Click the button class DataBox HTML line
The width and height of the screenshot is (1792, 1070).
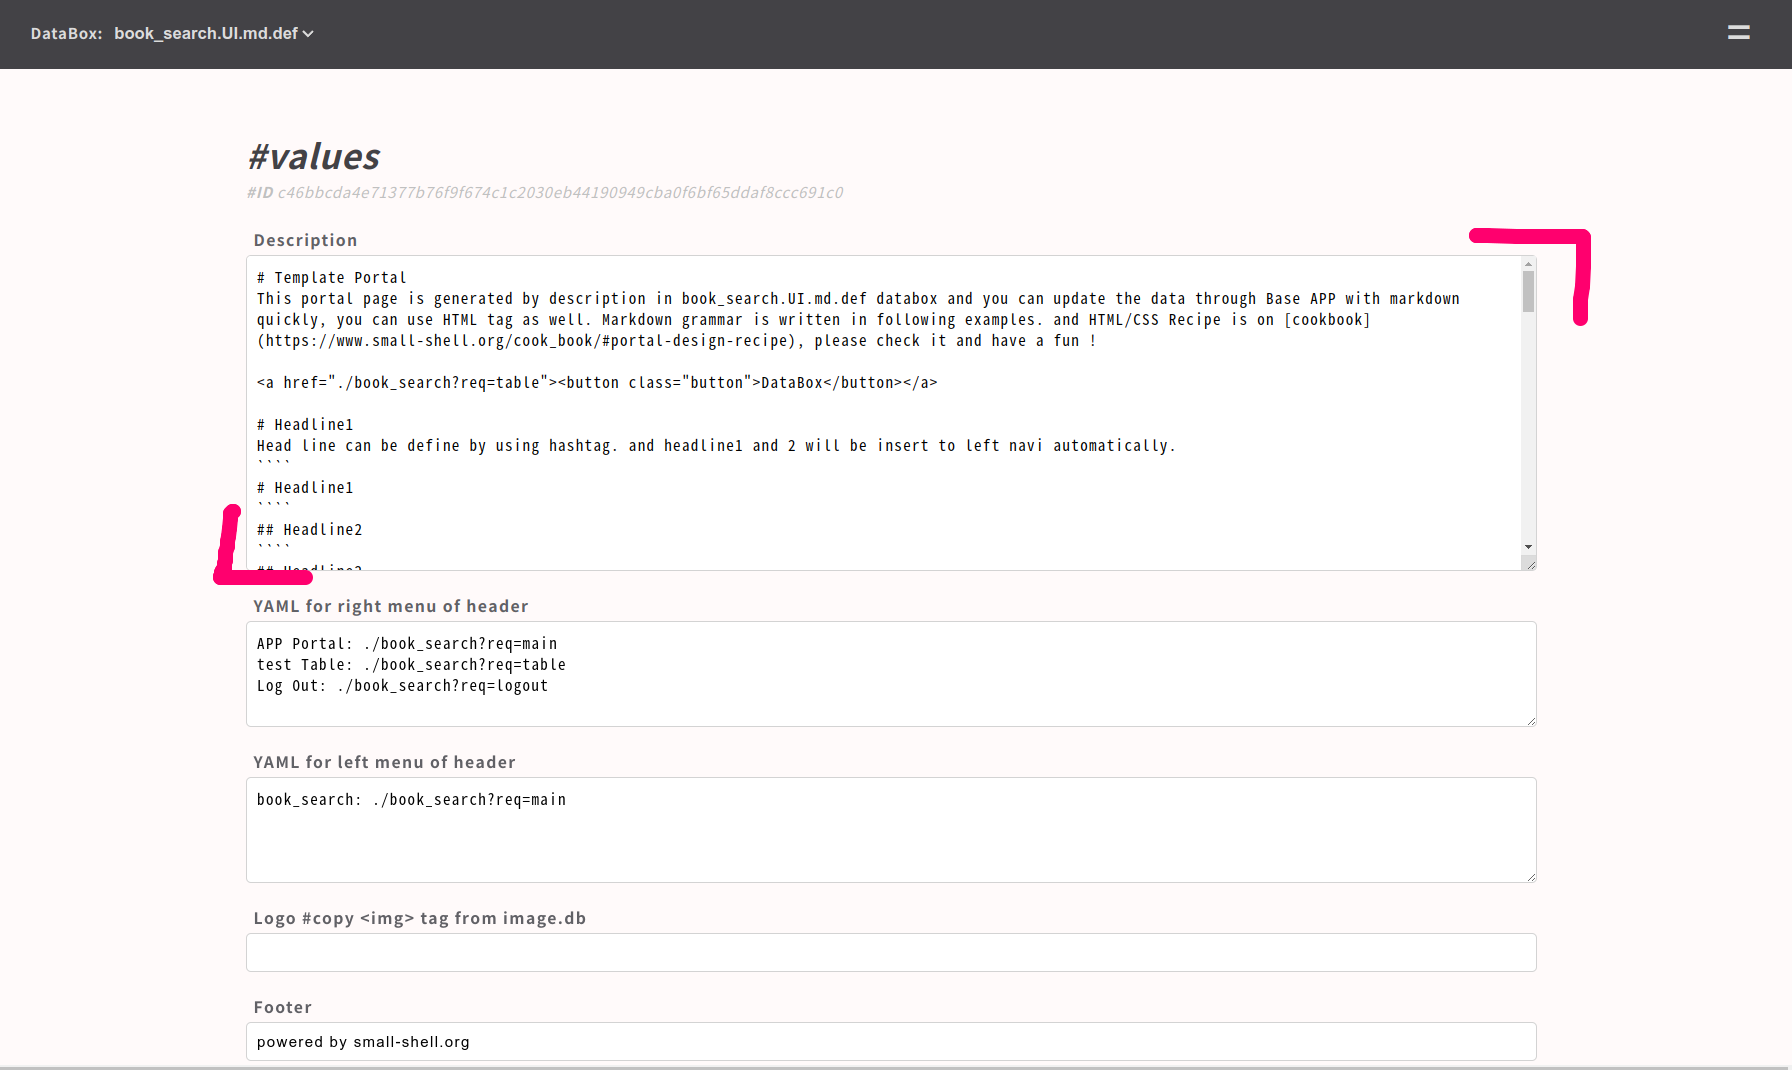(597, 383)
